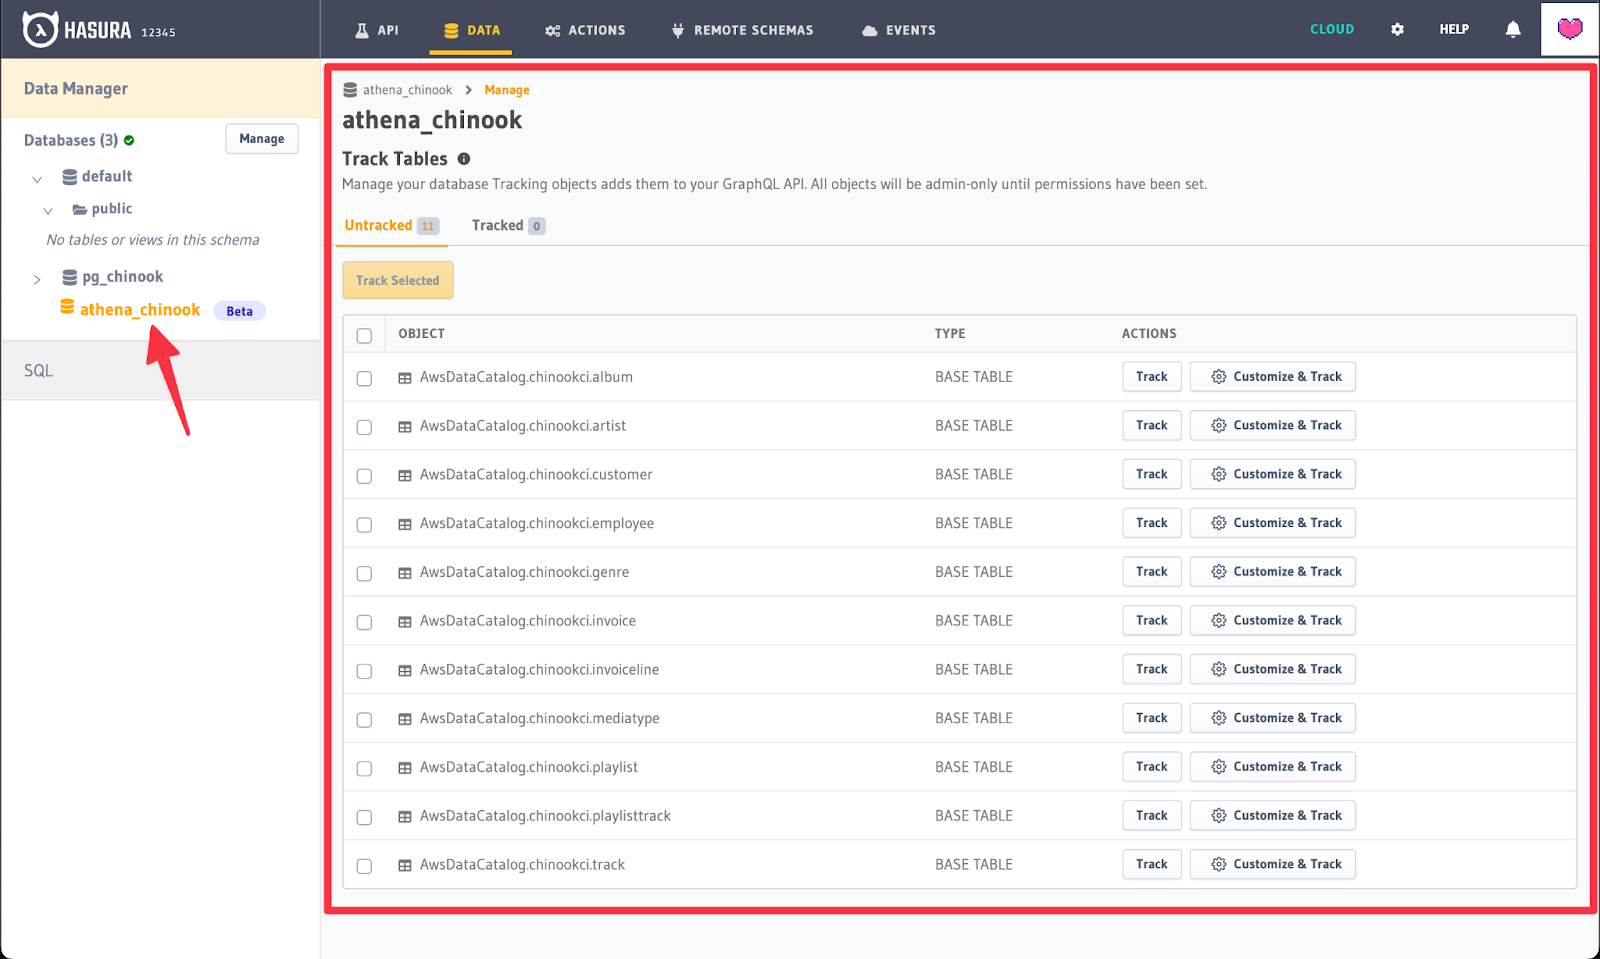Check the chinookci.invoice row checkbox
This screenshot has height=959, width=1600.
pos(364,623)
